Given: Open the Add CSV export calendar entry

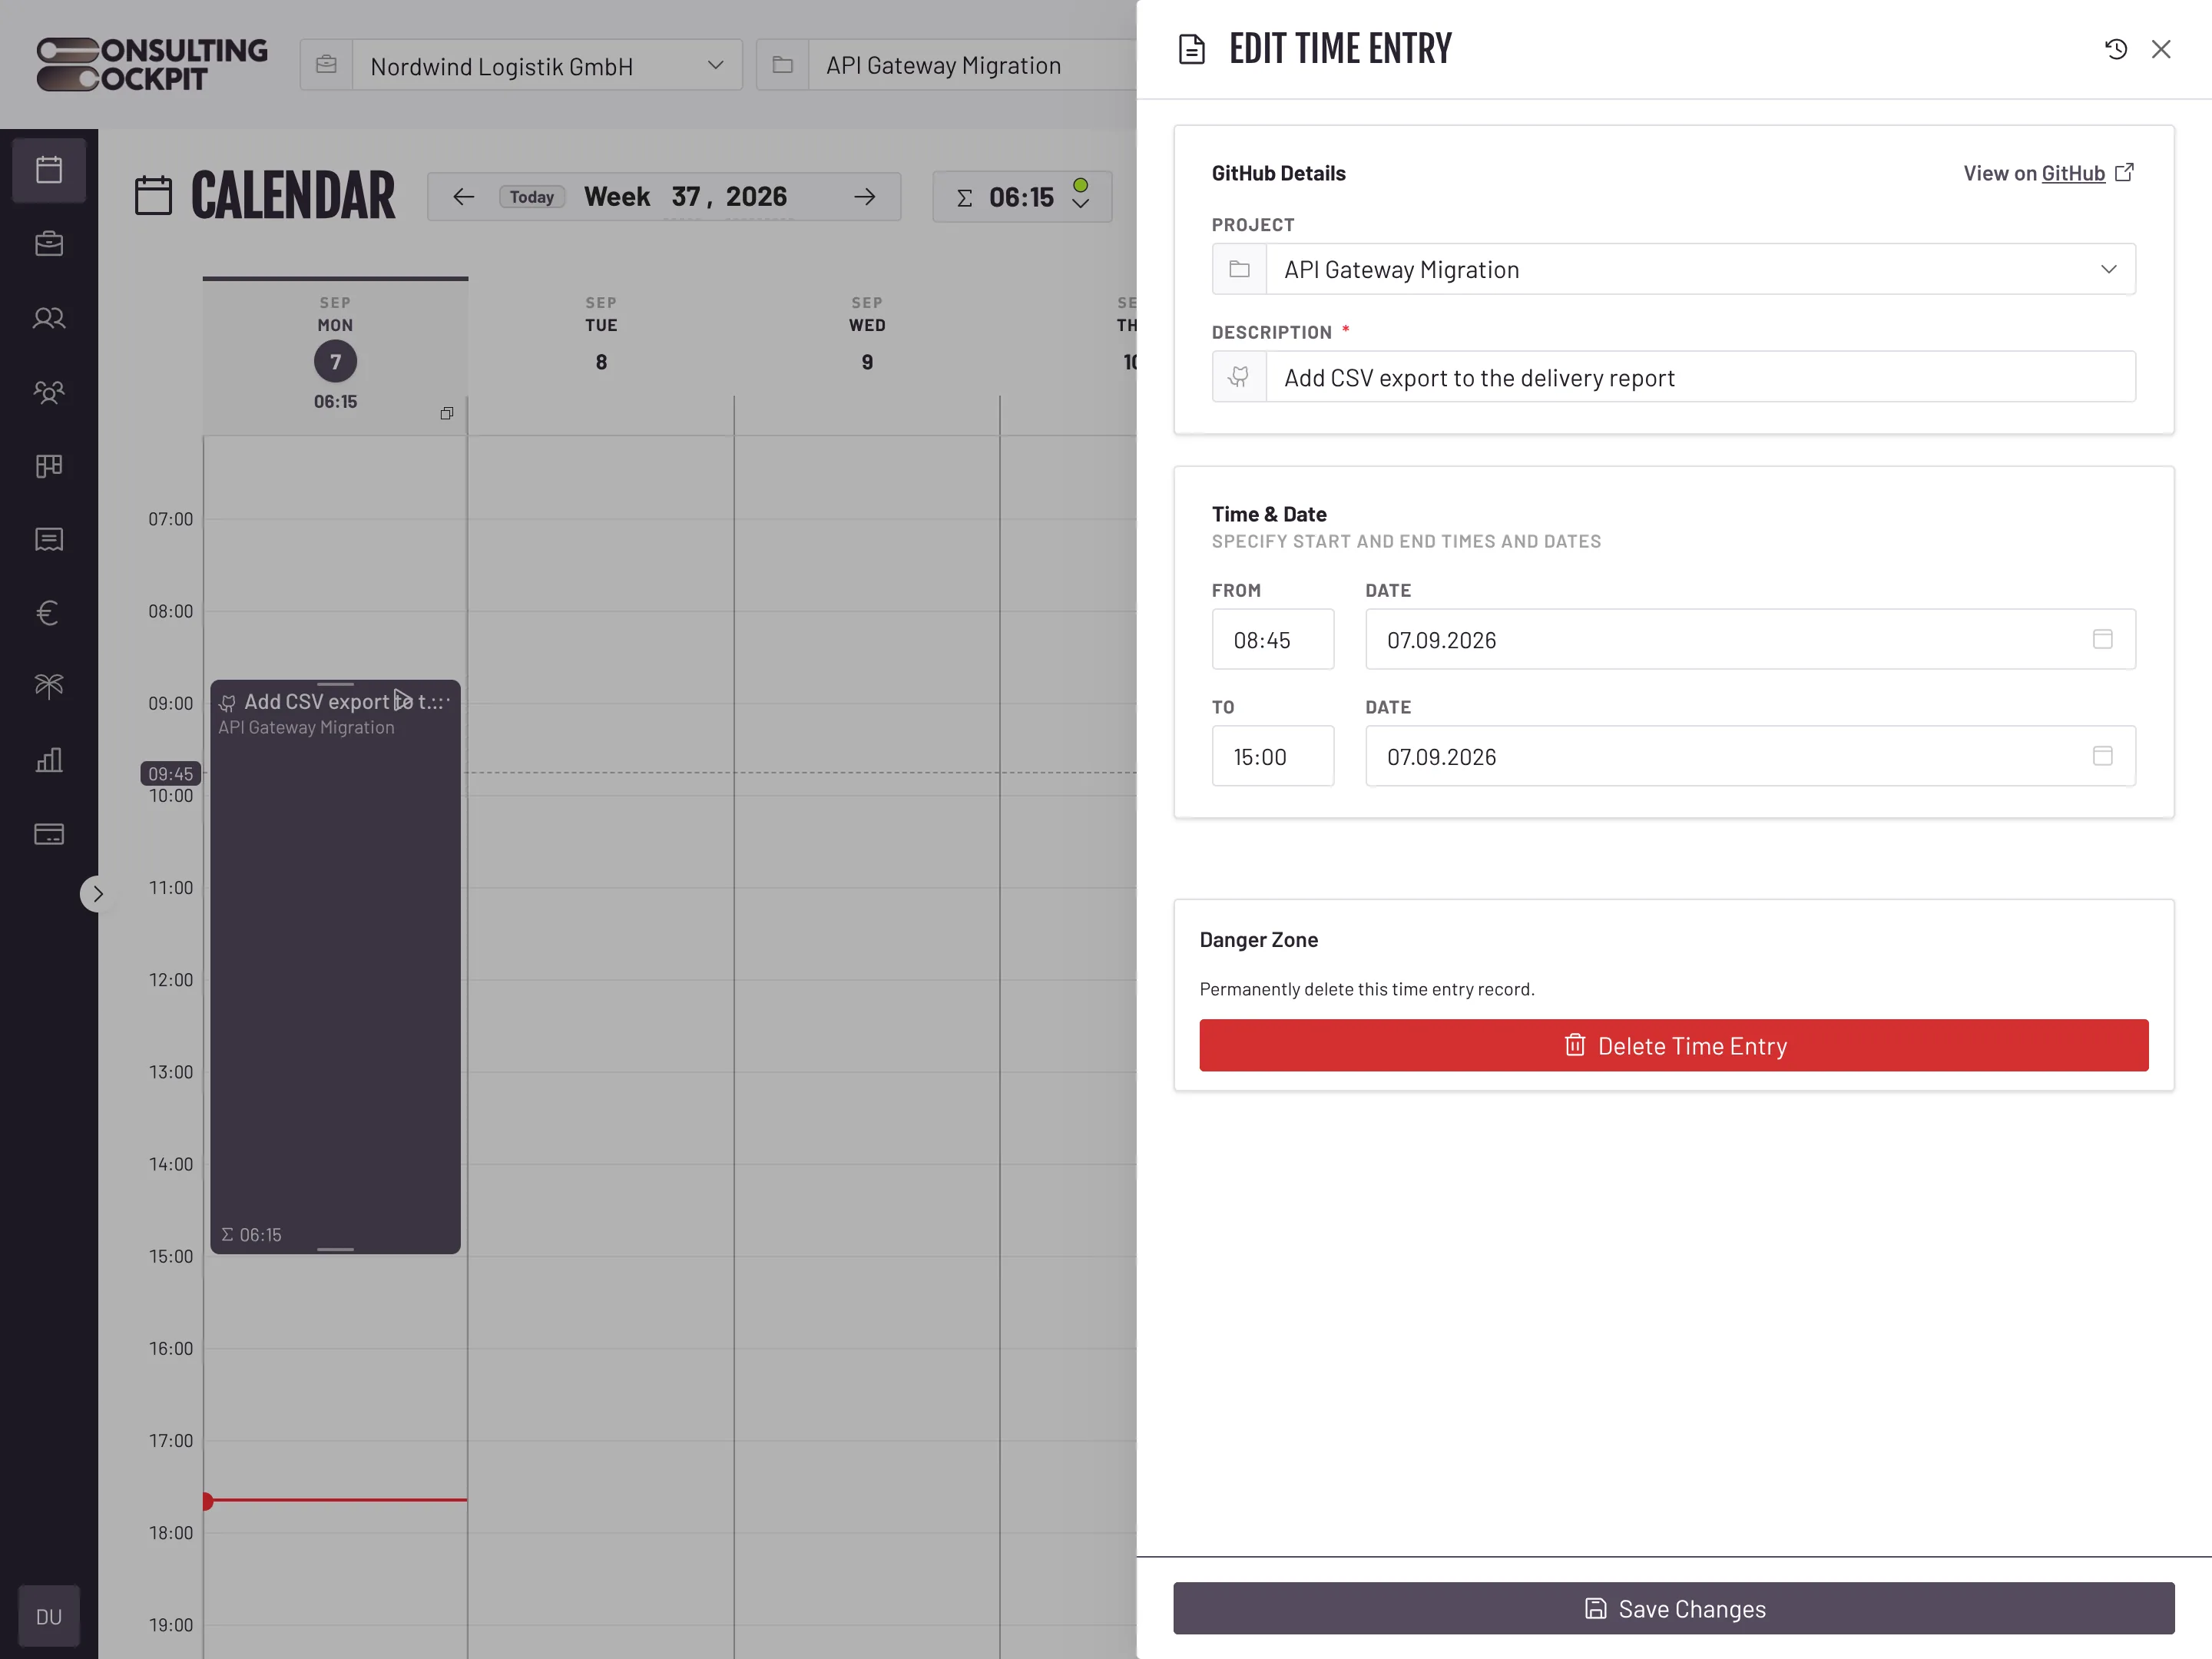Looking at the screenshot, I should 335,967.
